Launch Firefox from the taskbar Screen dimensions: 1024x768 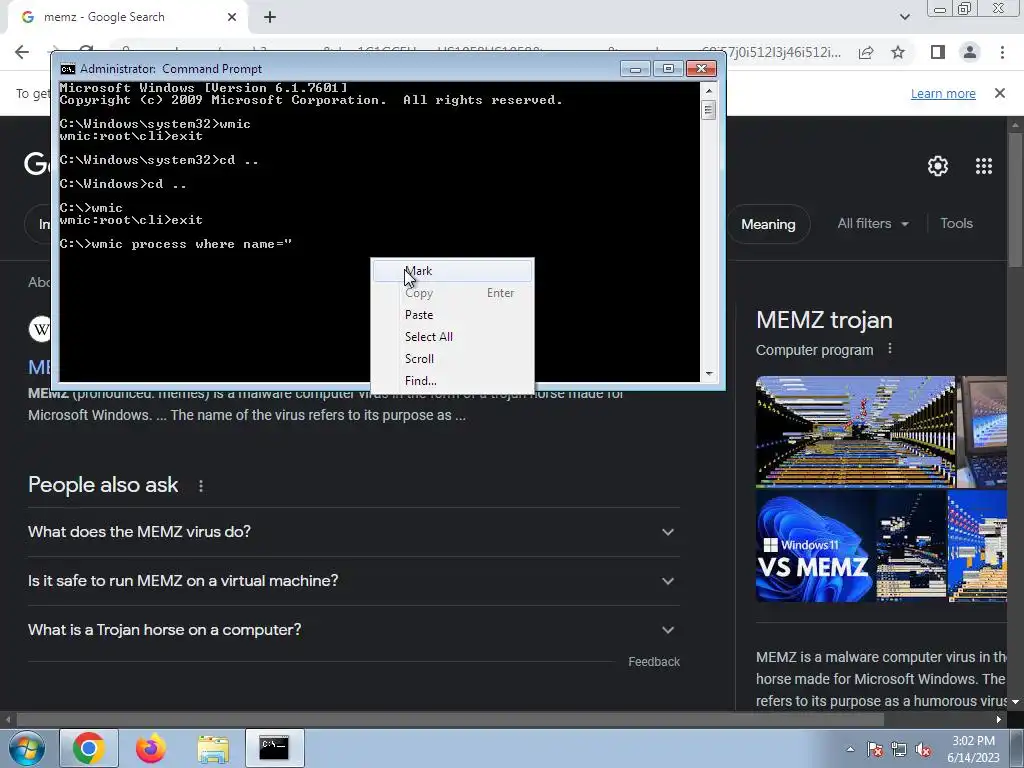coord(151,748)
